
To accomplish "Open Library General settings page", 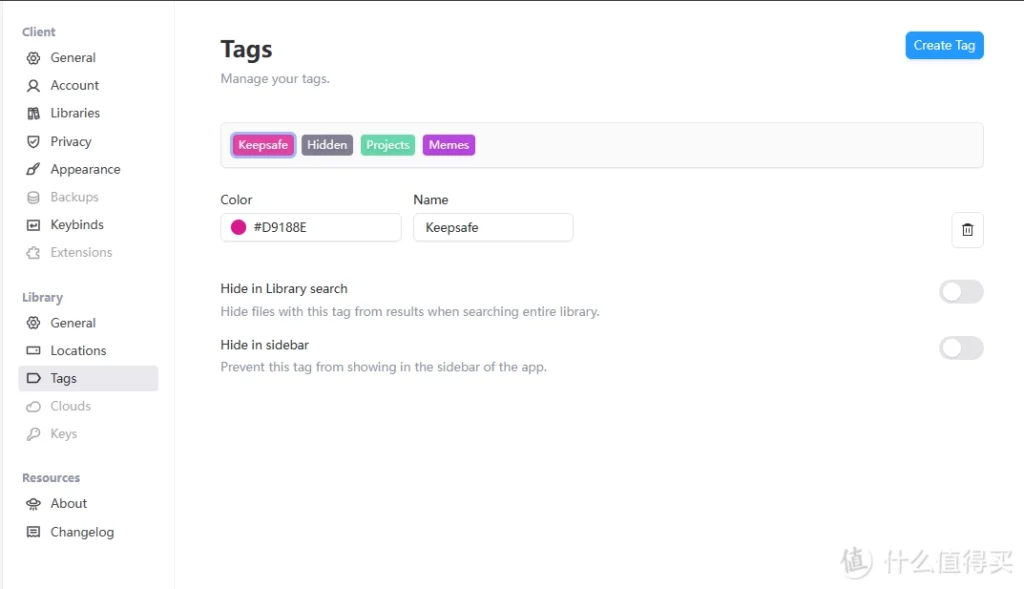I will (73, 323).
